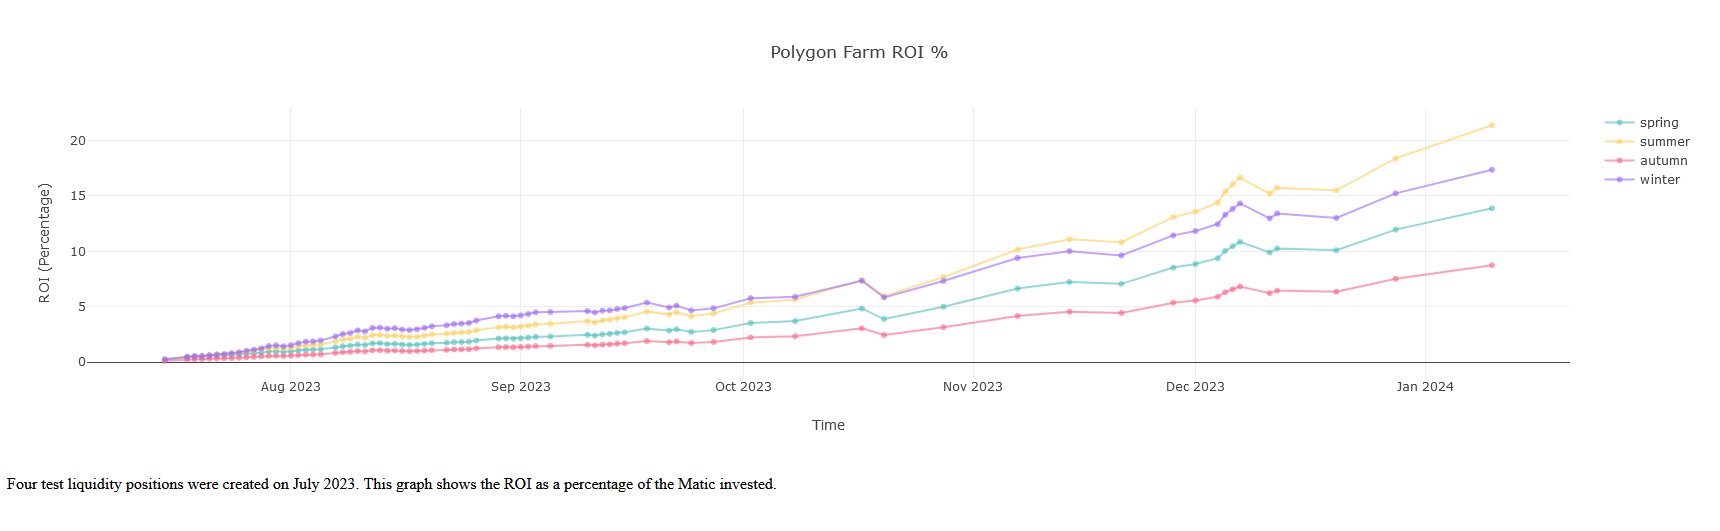Click the Jan 2024 x-axis tick label
The image size is (1720, 531).
(1424, 387)
